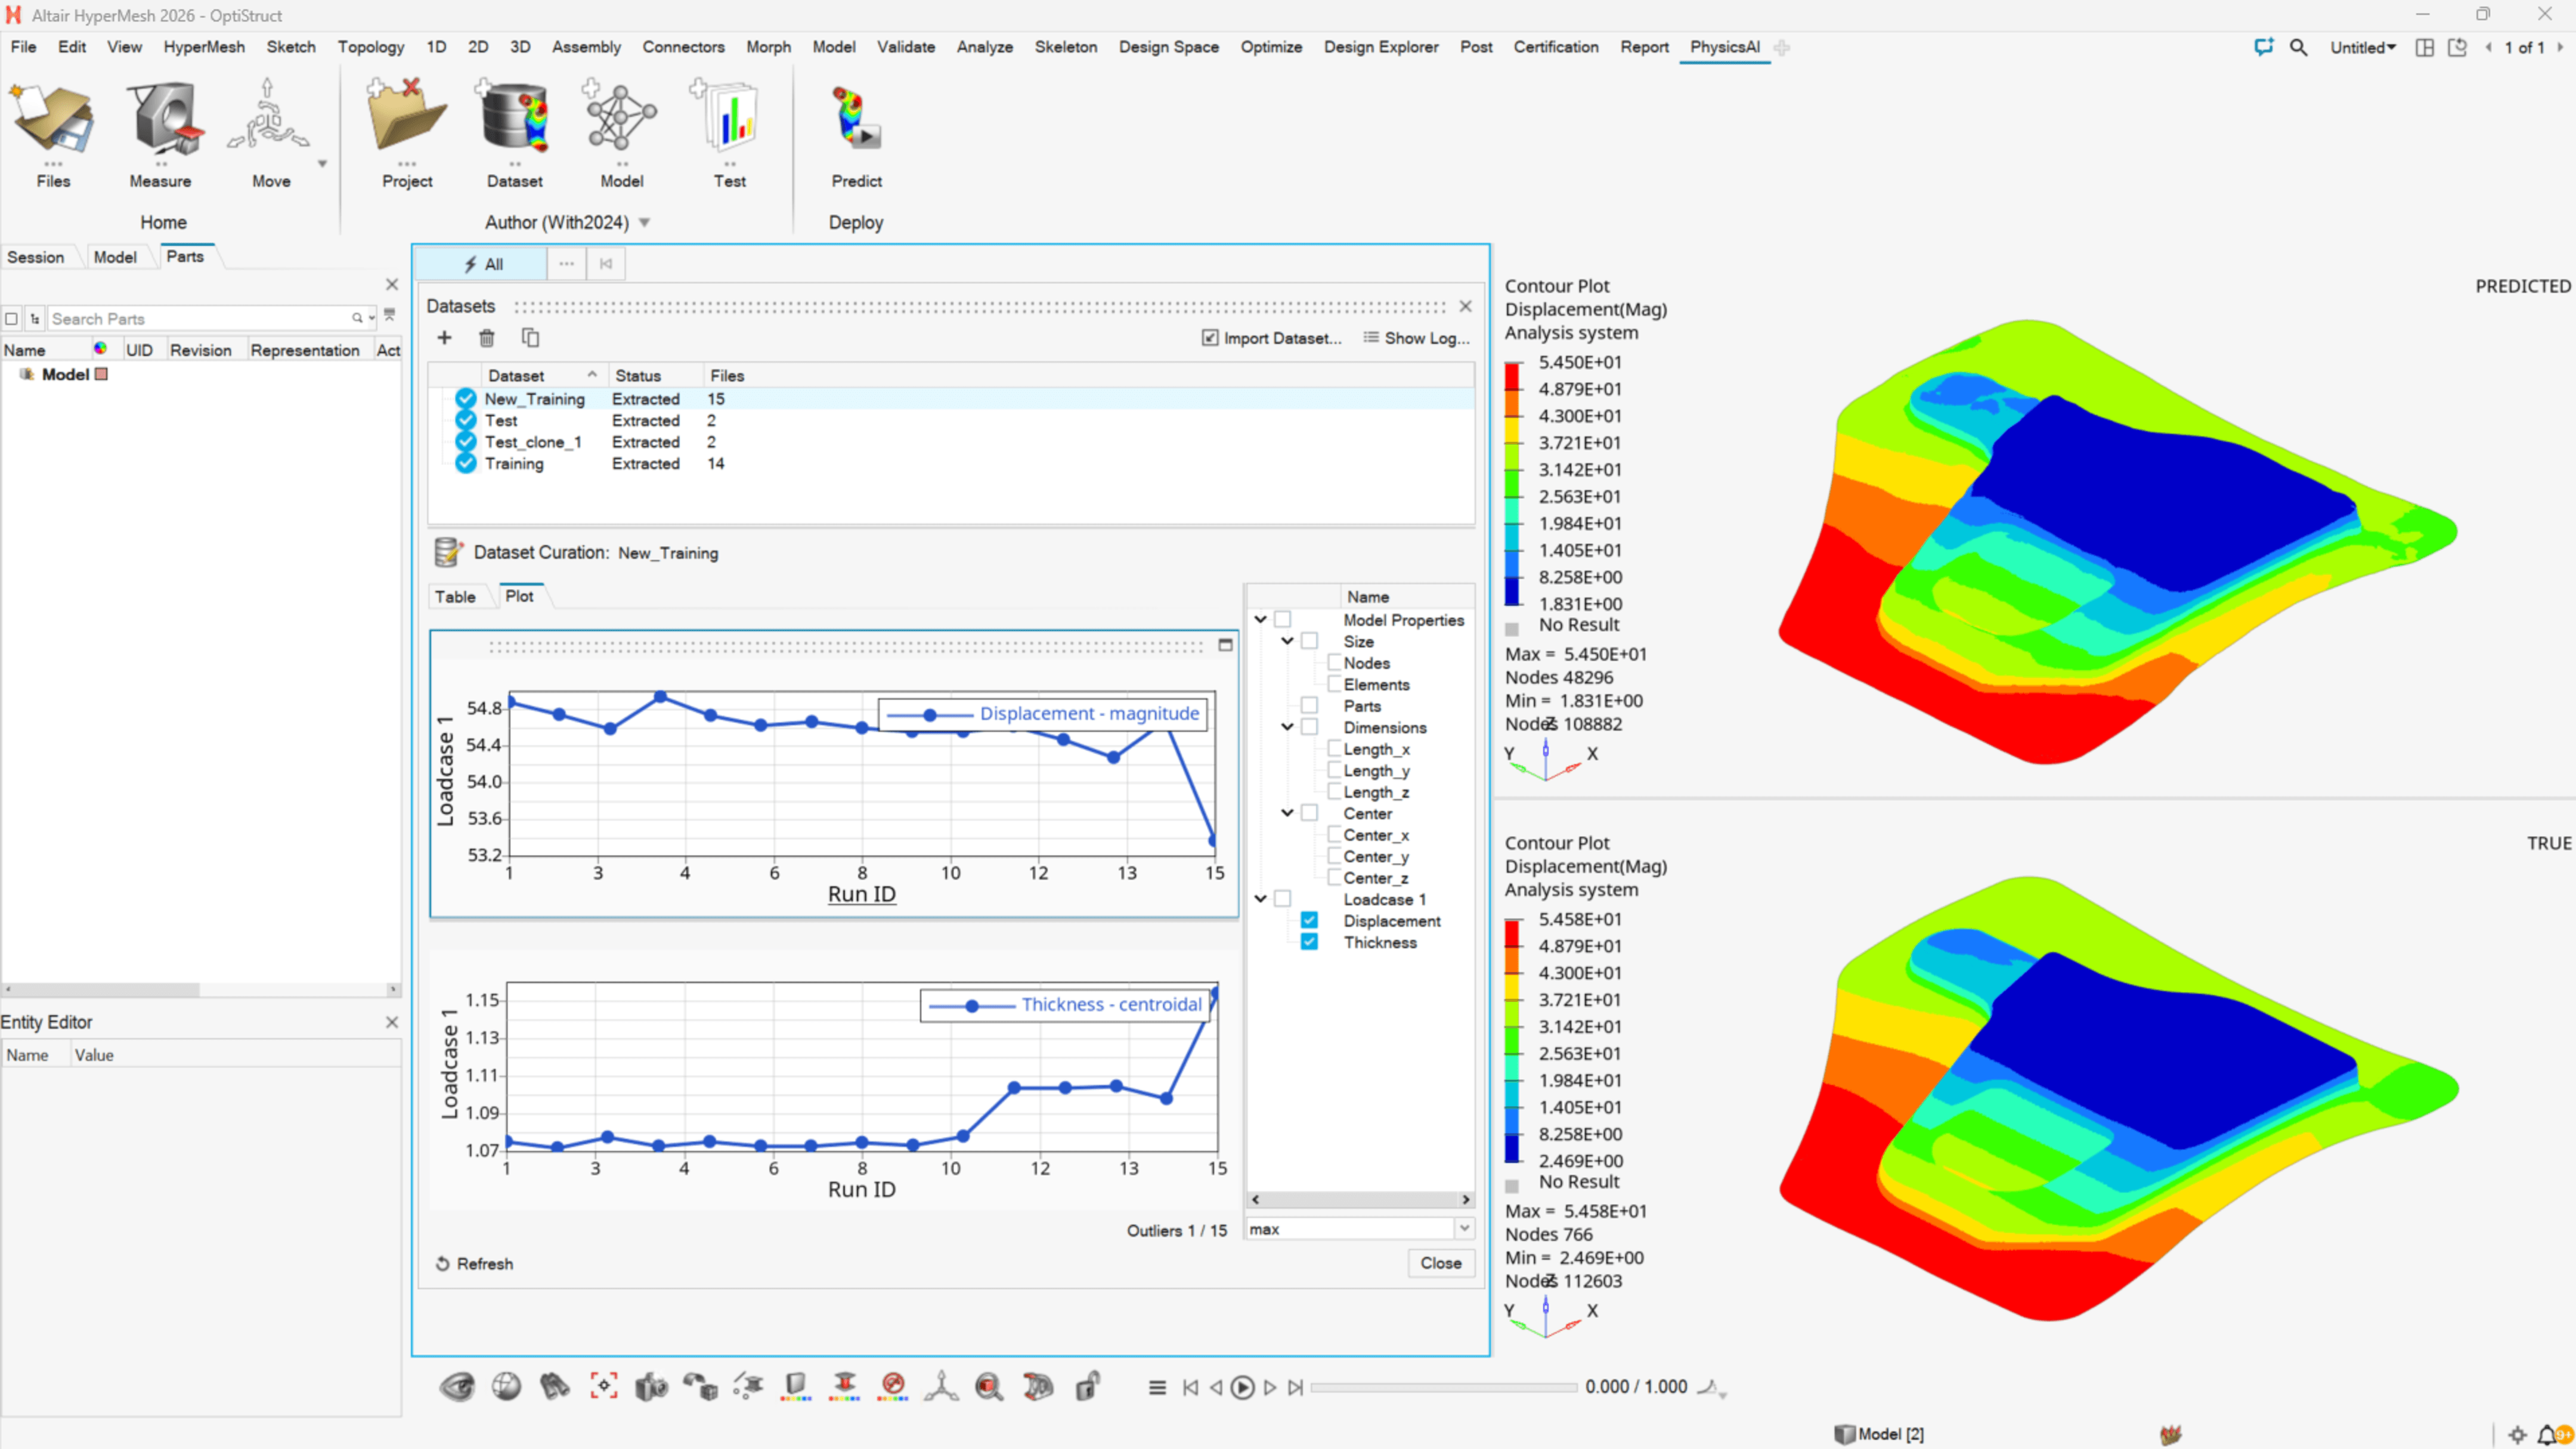The image size is (2576, 1449).
Task: Switch to the Table tab
Action: pyautogui.click(x=455, y=597)
